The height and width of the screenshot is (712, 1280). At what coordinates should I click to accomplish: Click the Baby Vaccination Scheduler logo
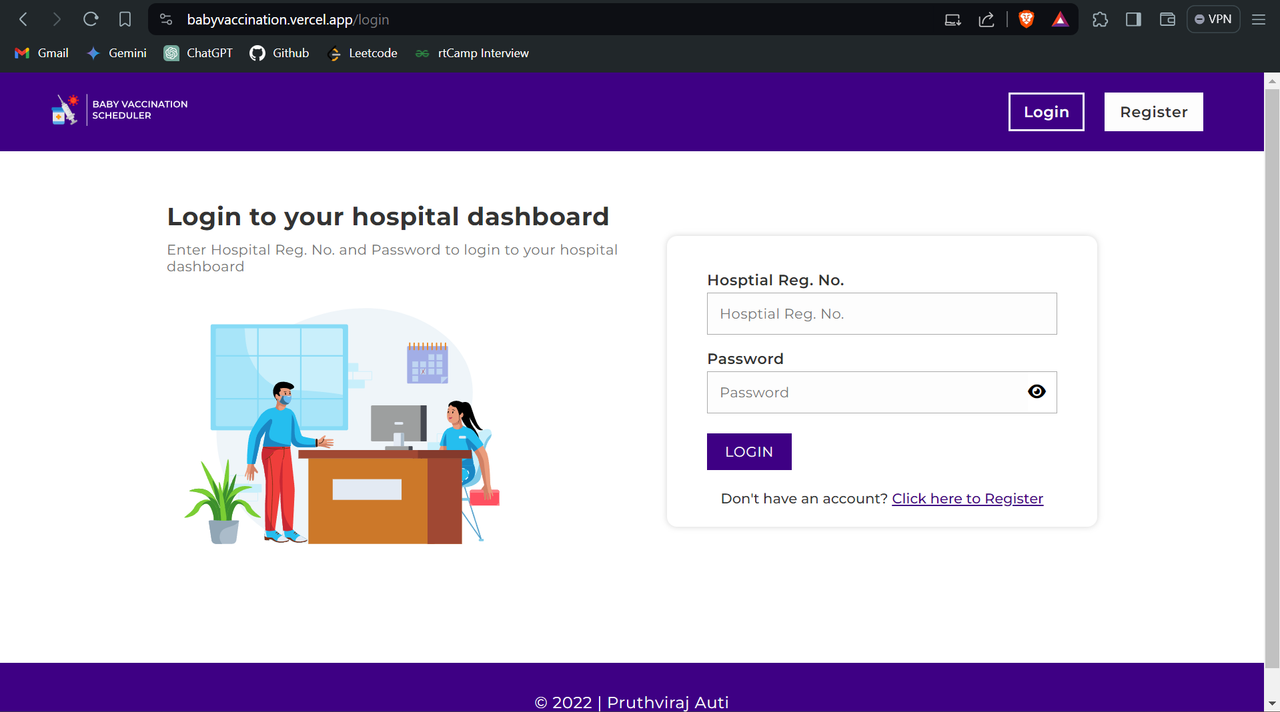tap(119, 110)
